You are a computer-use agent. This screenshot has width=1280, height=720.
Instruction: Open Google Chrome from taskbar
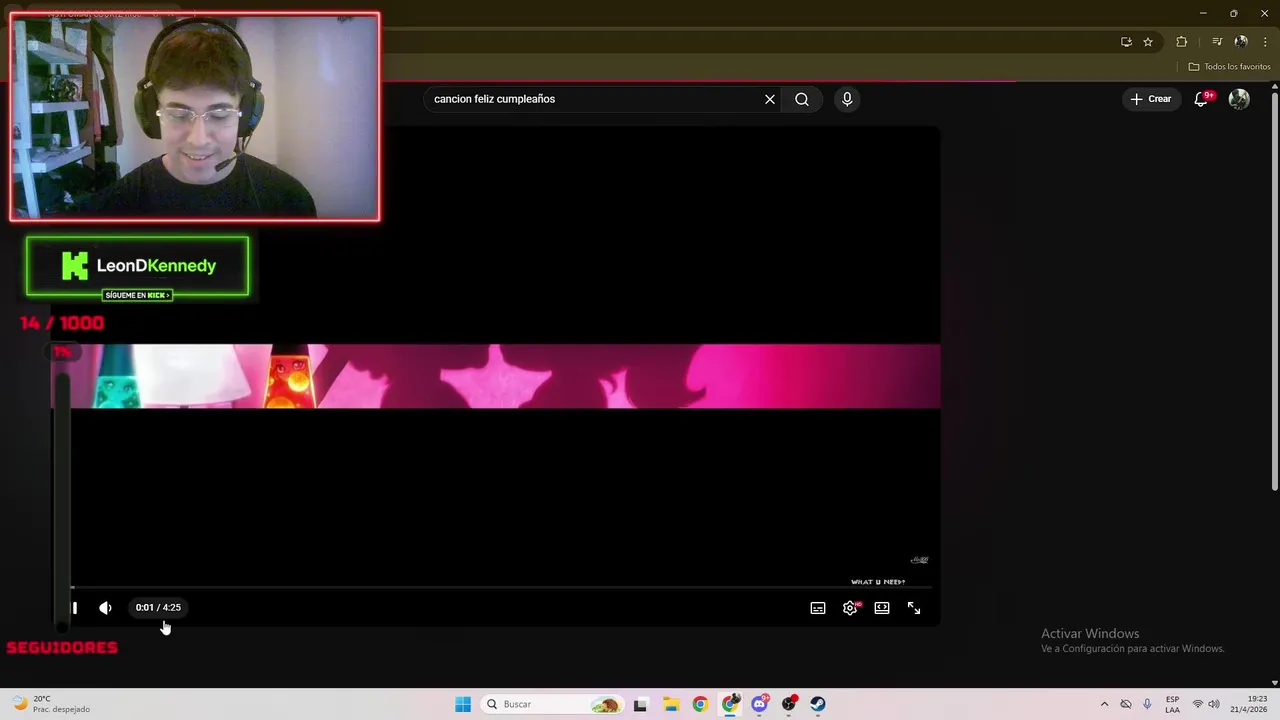[x=700, y=704]
